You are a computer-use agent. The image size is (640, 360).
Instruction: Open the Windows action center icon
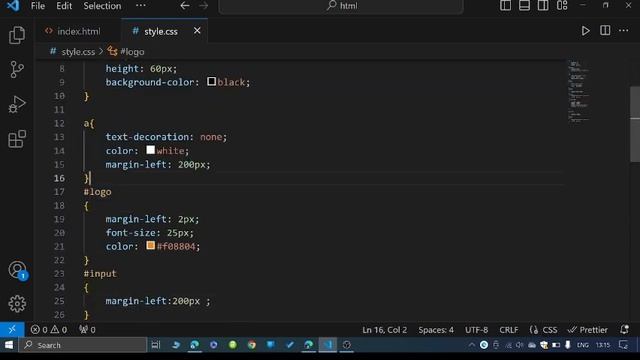tap(624, 345)
